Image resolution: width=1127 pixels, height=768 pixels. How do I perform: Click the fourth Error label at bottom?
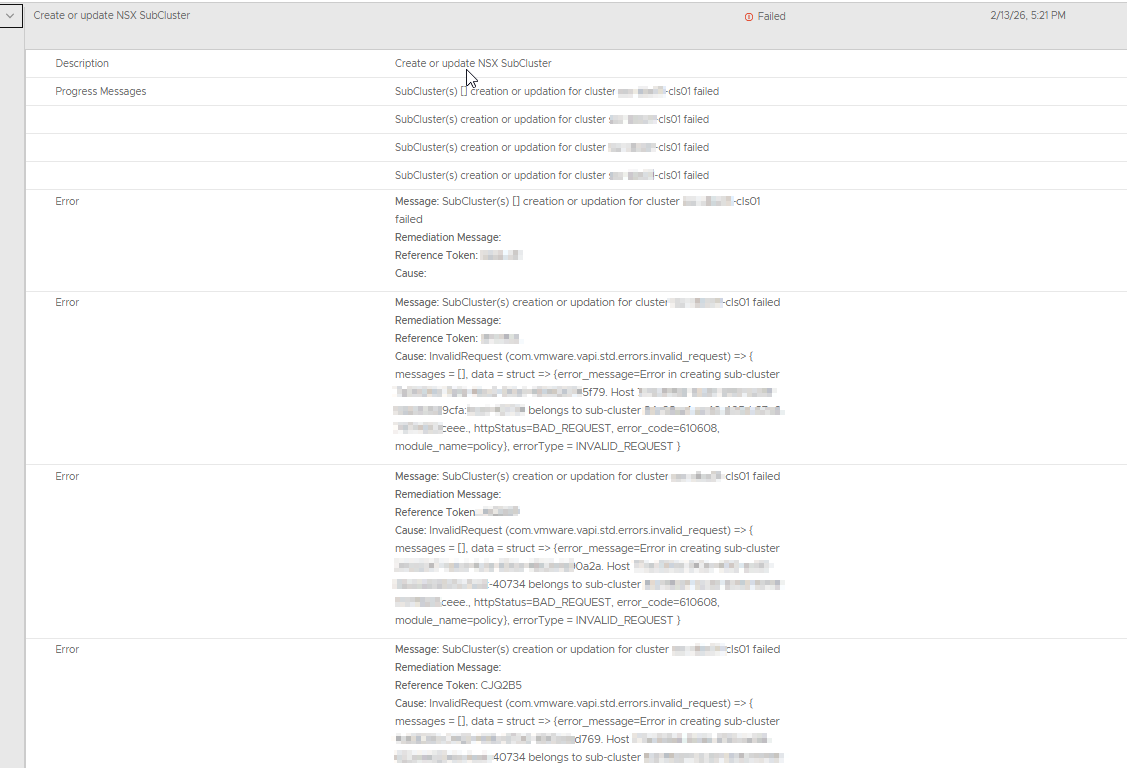(67, 650)
